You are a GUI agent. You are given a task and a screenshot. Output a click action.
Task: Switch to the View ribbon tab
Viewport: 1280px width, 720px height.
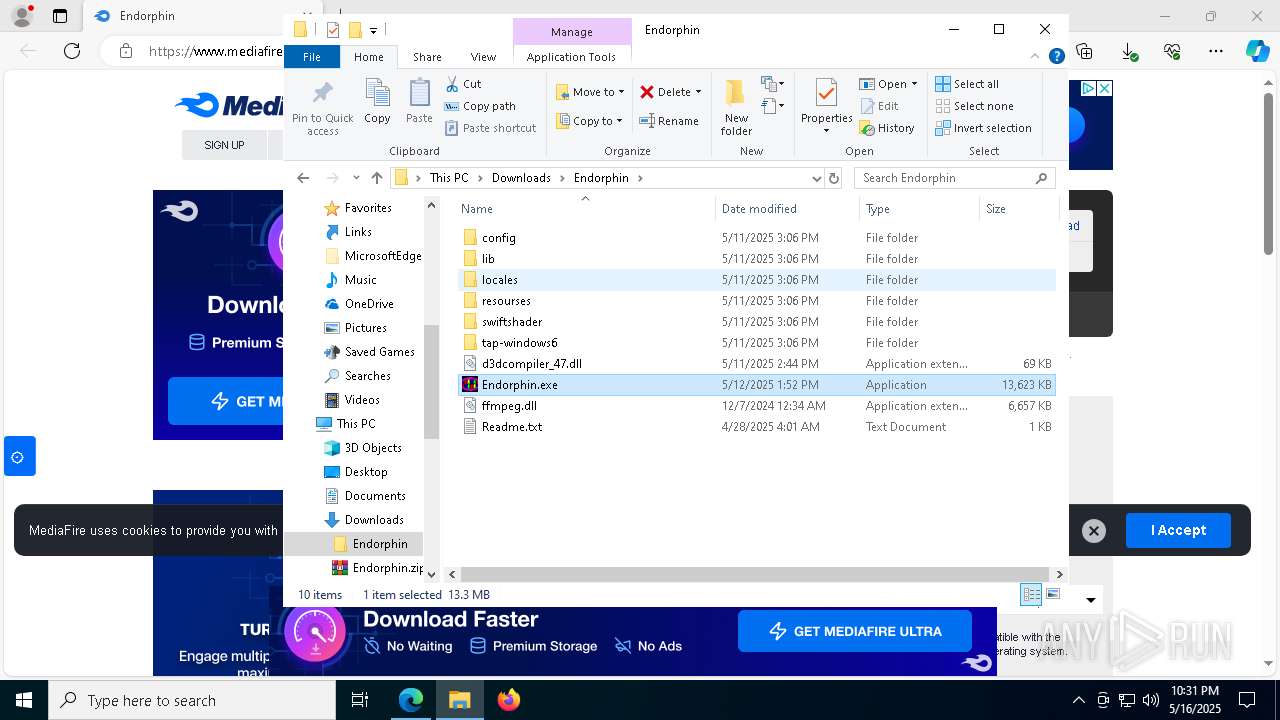pos(483,57)
